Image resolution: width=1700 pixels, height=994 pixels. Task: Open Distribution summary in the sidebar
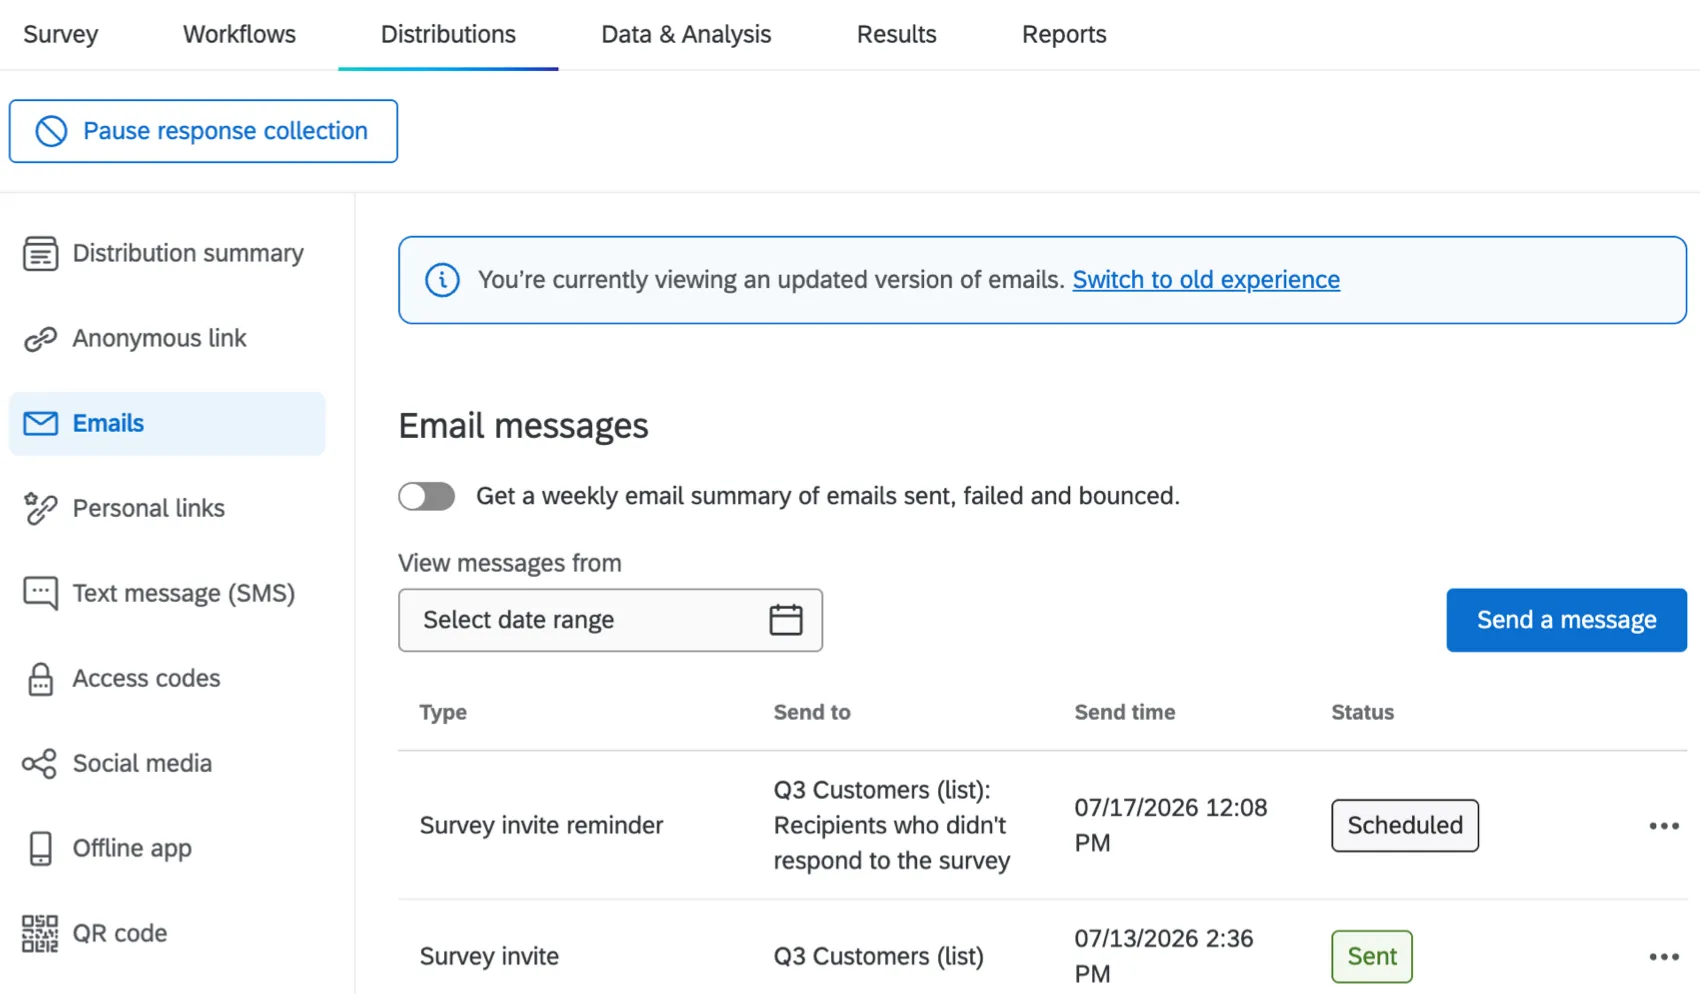(x=167, y=254)
